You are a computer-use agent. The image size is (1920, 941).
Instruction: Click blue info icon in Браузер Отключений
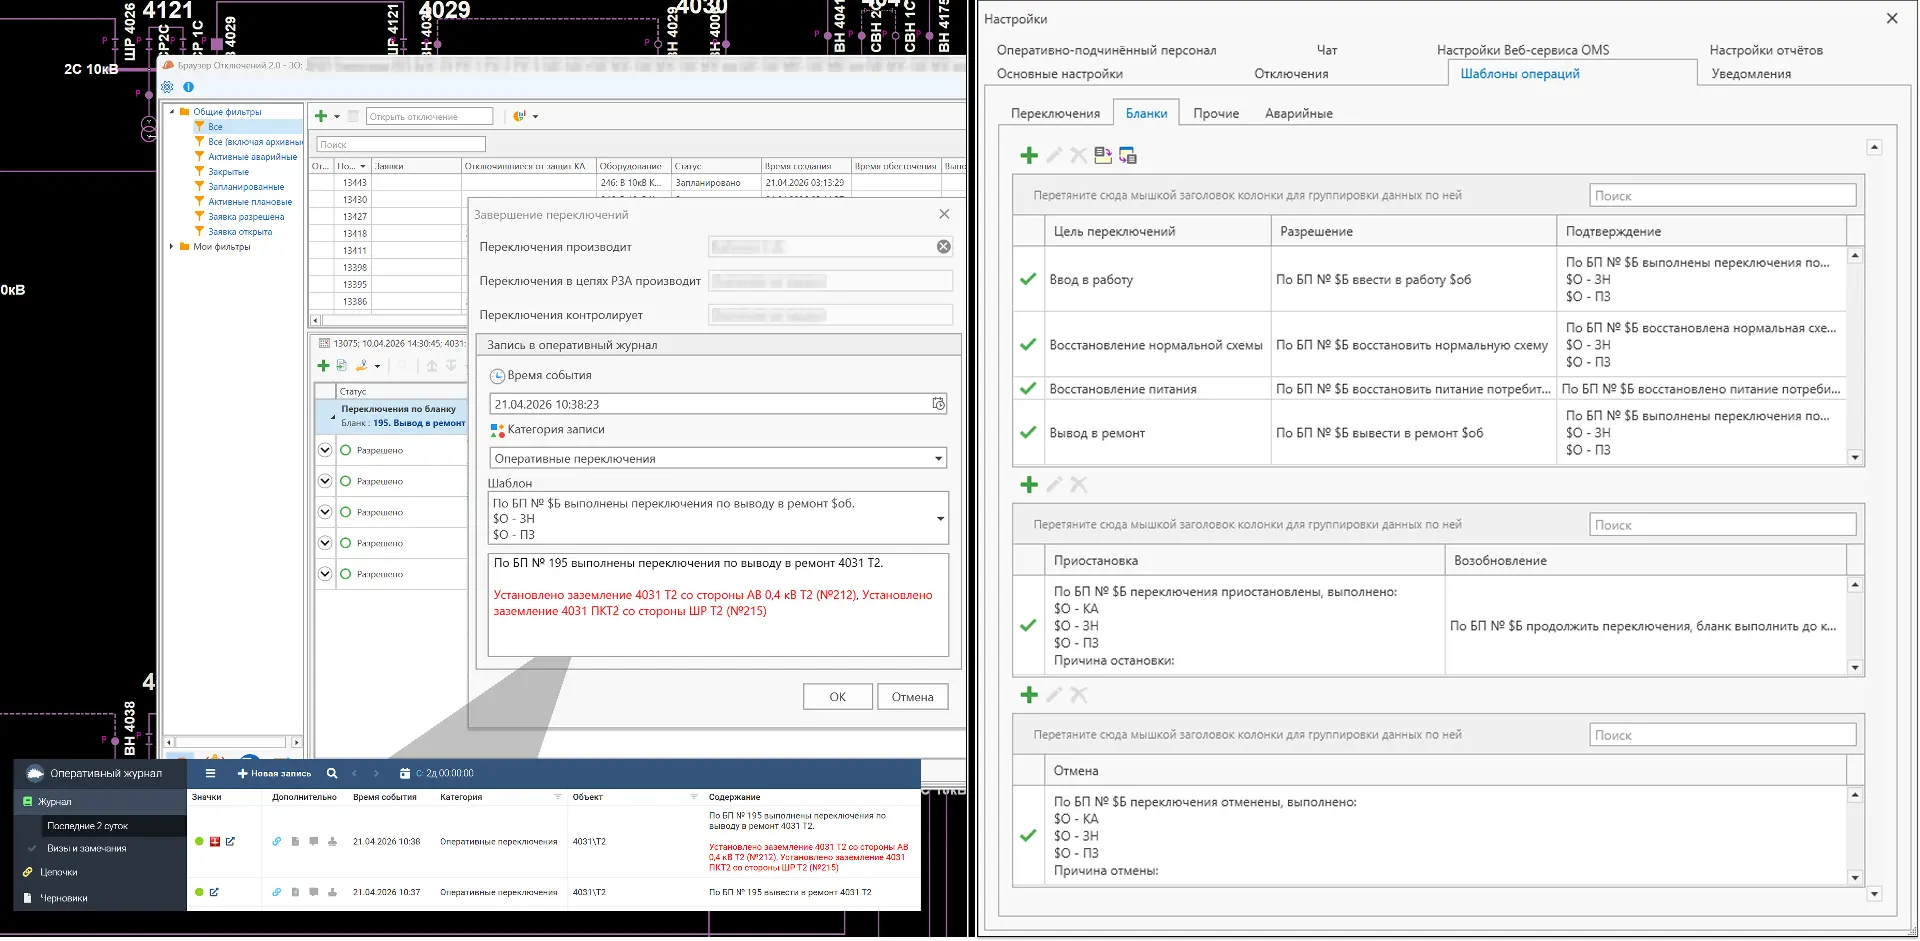click(x=188, y=87)
